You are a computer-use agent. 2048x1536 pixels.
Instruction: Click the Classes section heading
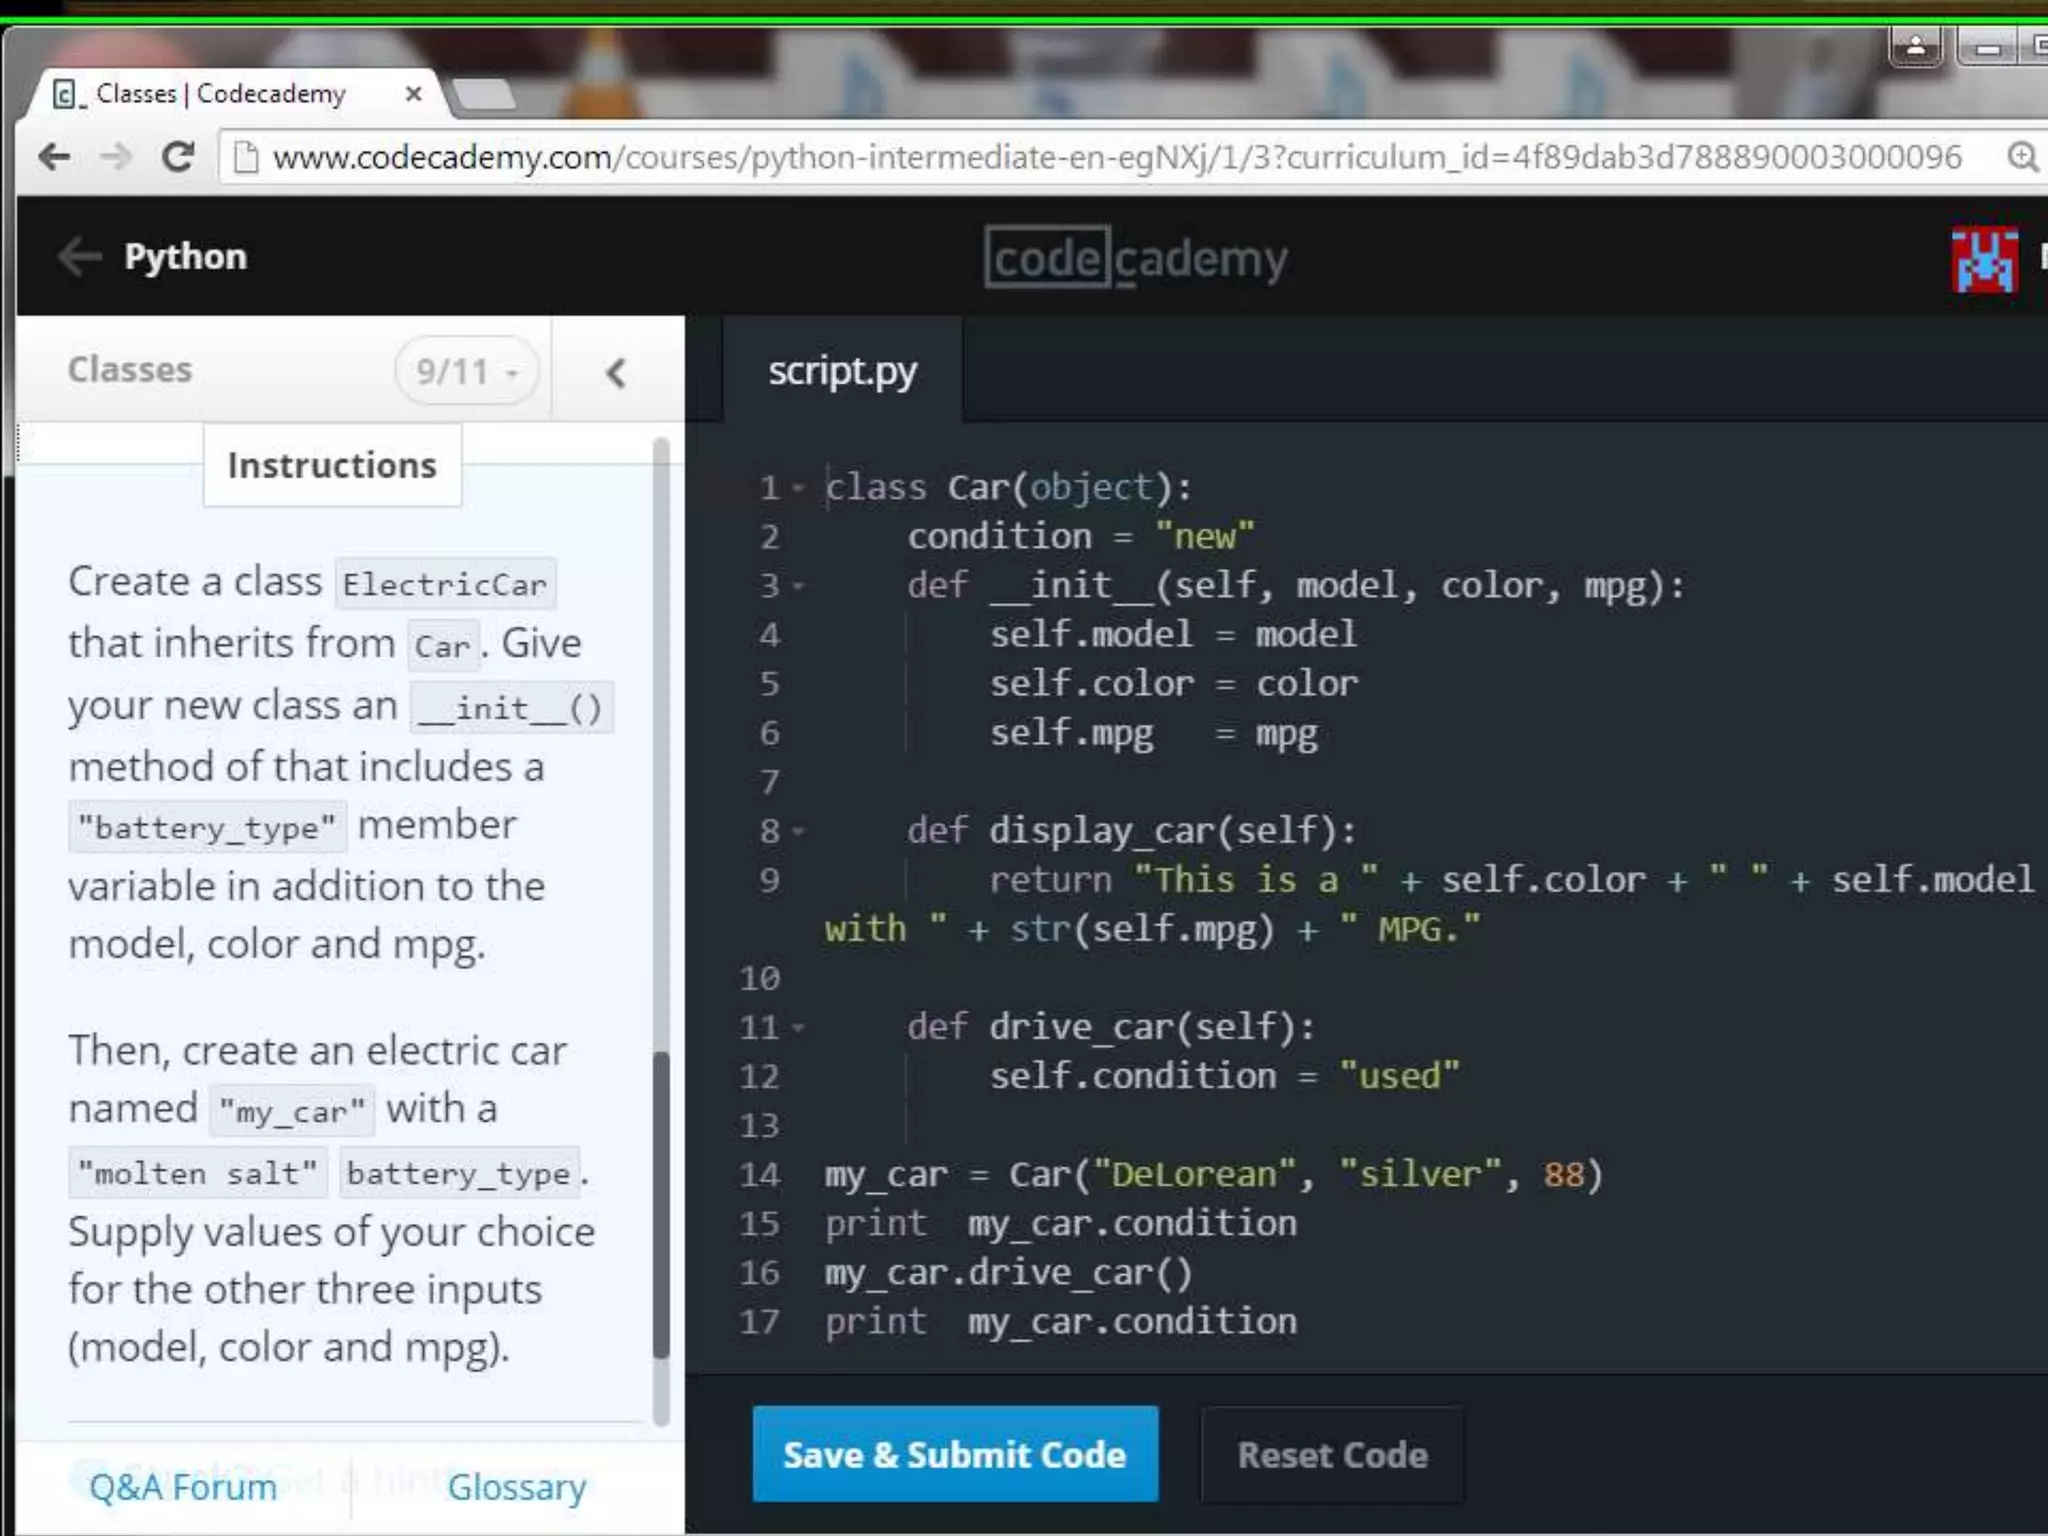(130, 369)
